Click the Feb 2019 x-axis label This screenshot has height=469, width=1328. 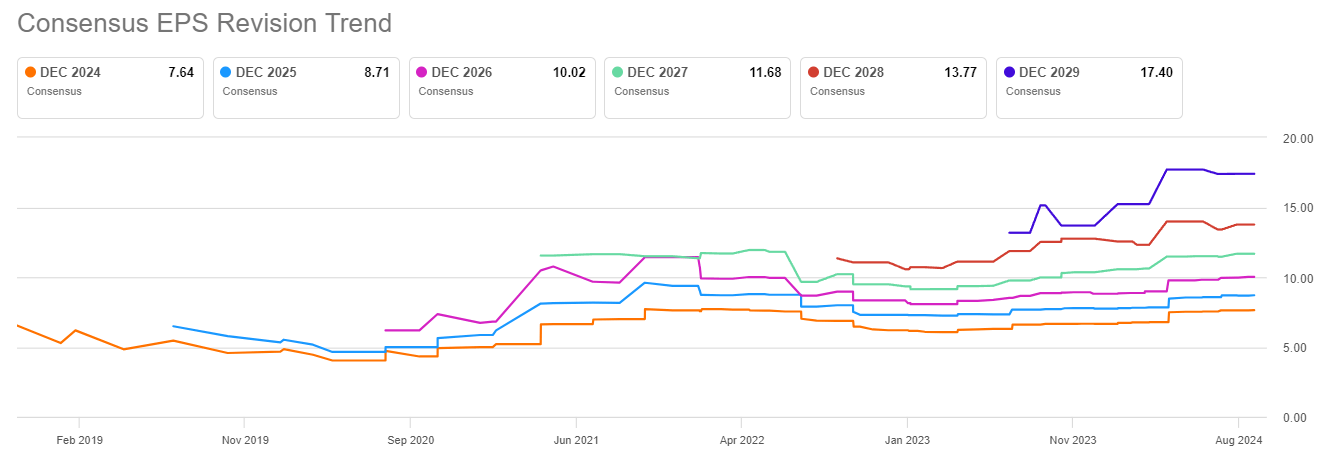[79, 439]
